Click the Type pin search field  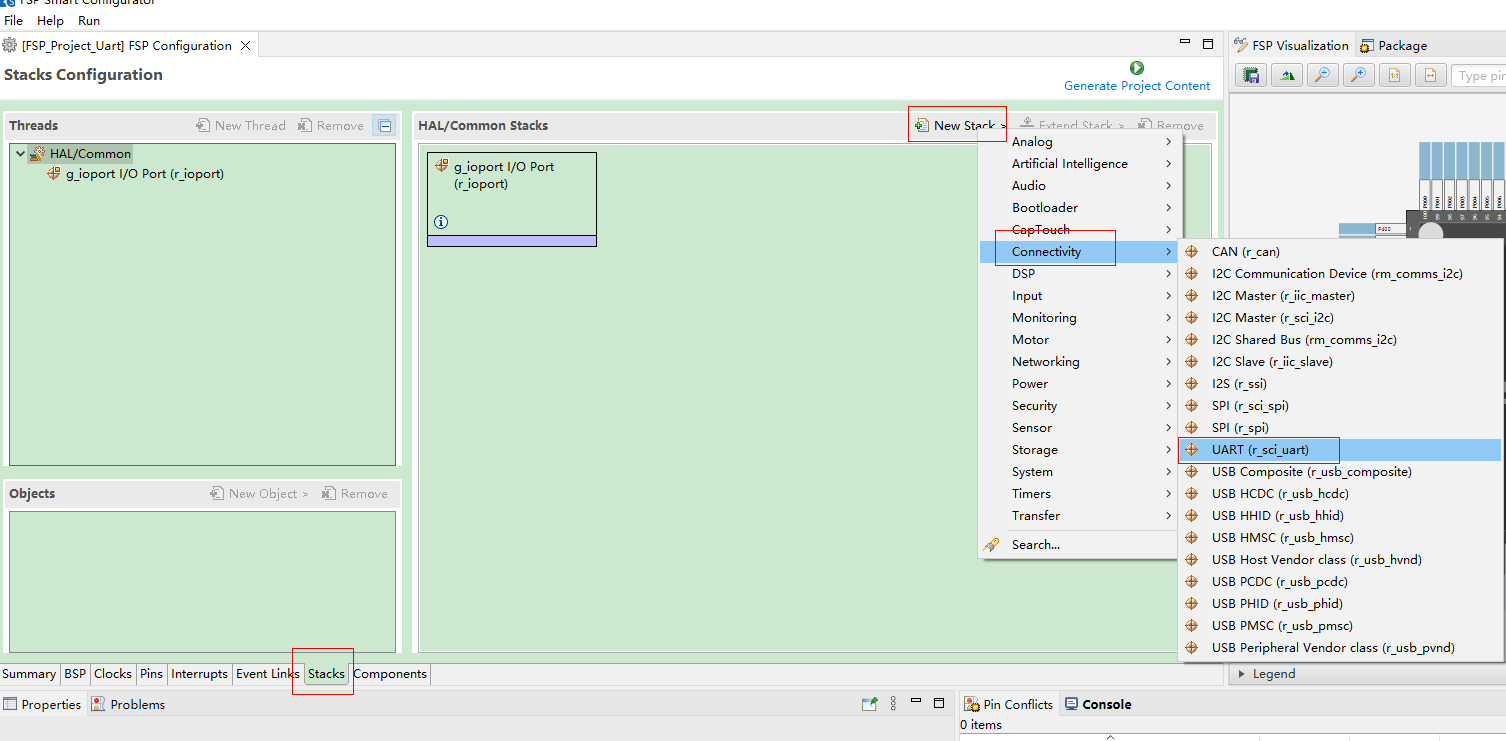[1478, 76]
